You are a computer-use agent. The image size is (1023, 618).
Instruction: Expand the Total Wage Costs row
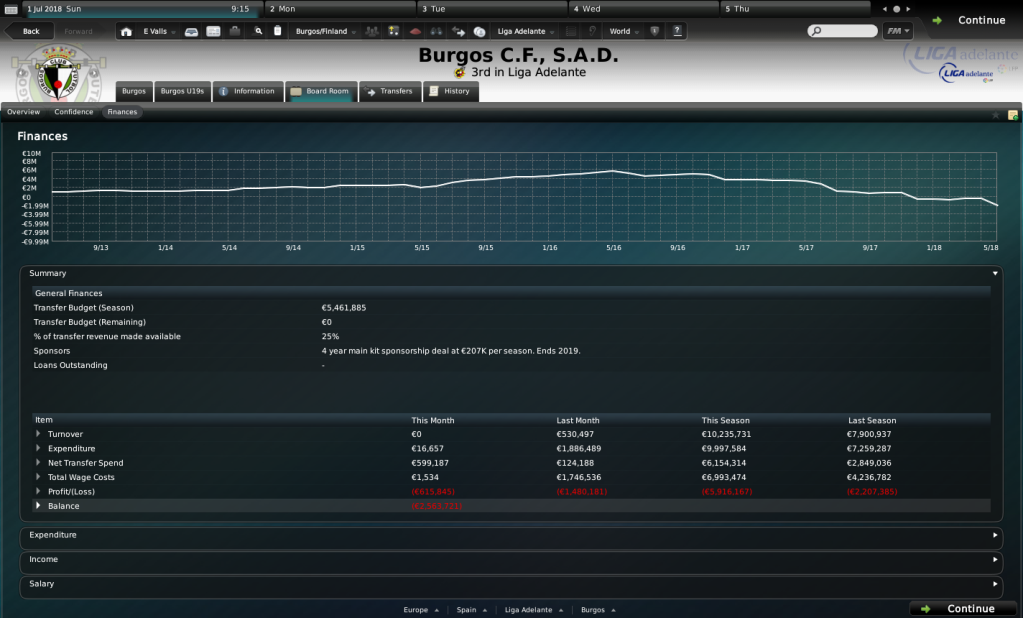[38, 477]
